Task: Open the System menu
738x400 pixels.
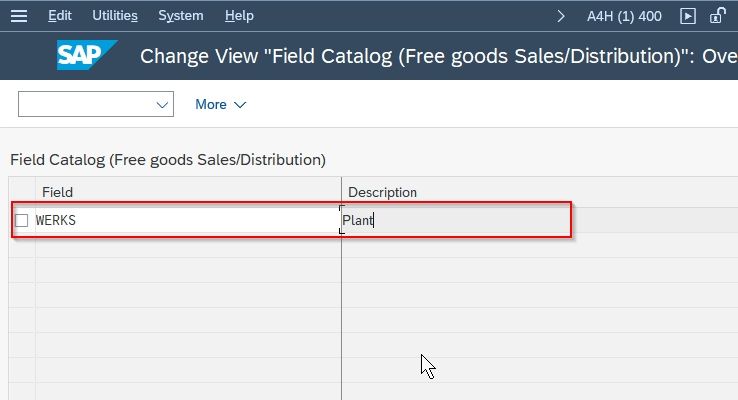Action: 181,16
